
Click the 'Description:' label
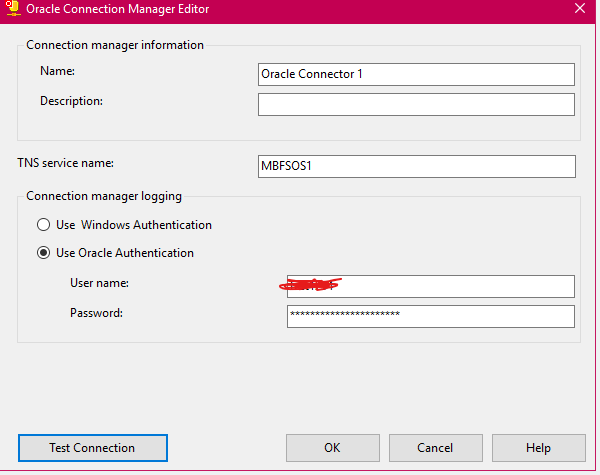point(72,101)
